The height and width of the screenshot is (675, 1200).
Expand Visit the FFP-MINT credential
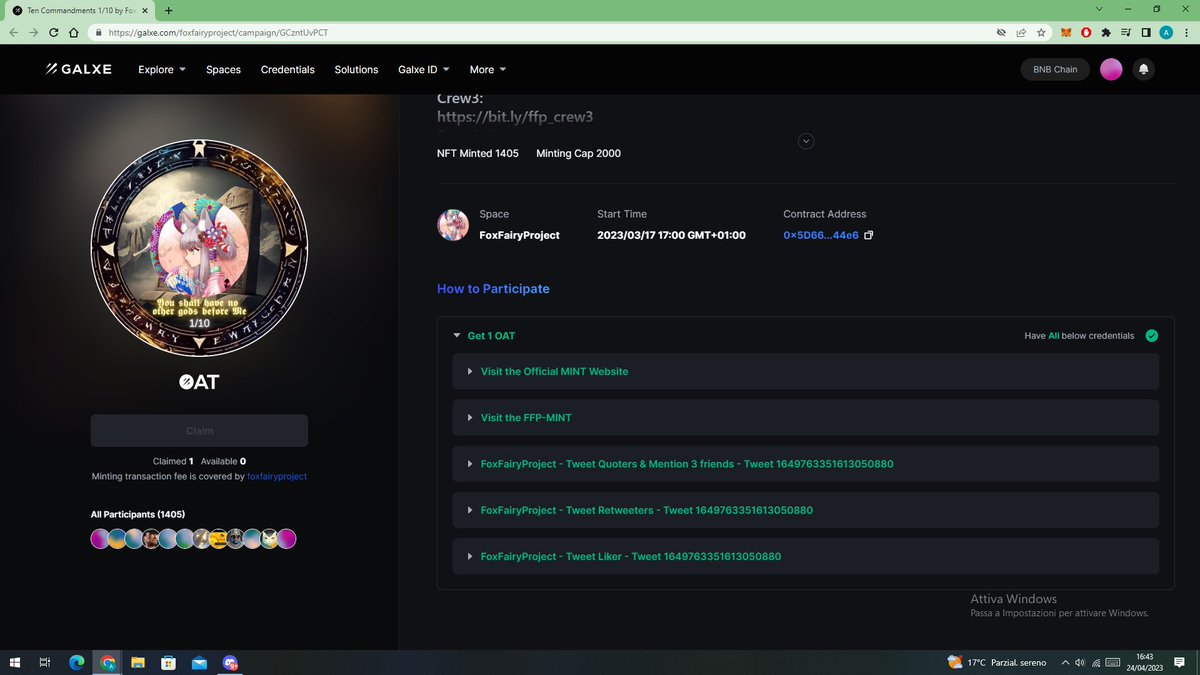[806, 417]
